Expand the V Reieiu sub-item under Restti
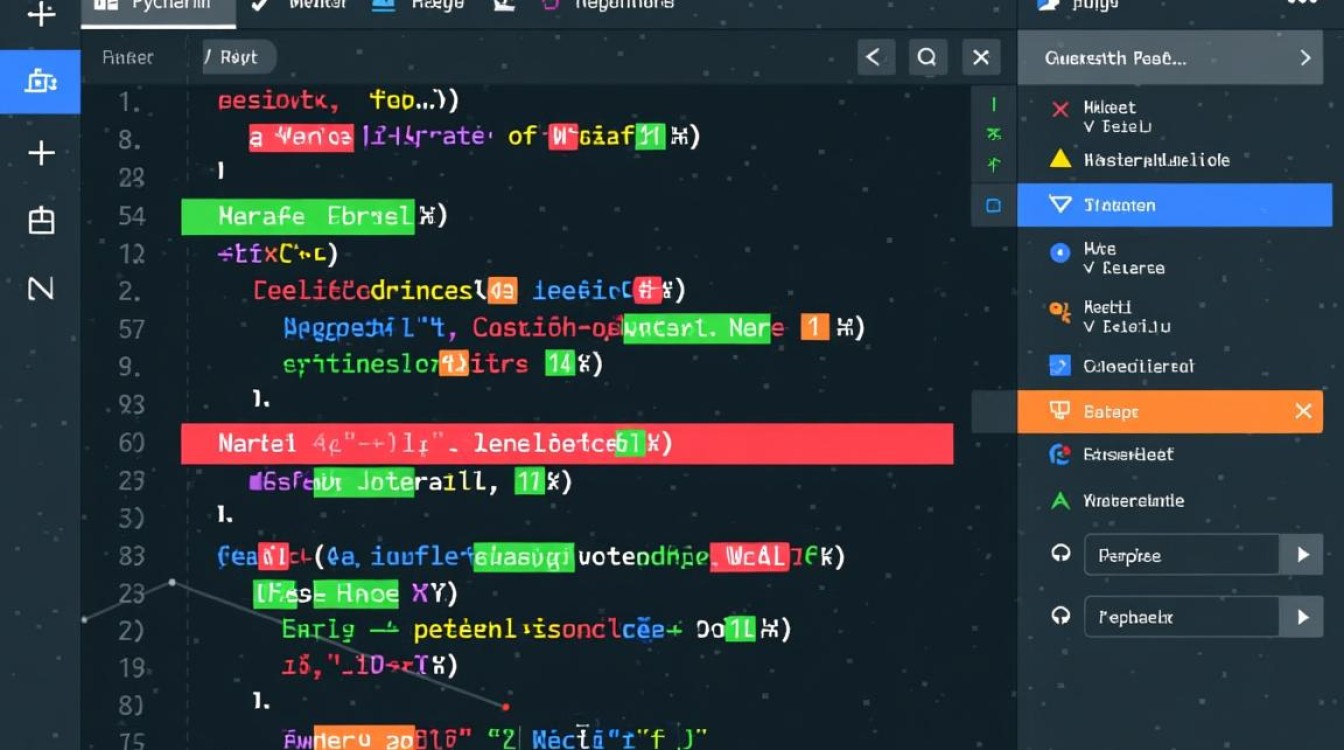This screenshot has width=1344, height=750. click(1127, 326)
